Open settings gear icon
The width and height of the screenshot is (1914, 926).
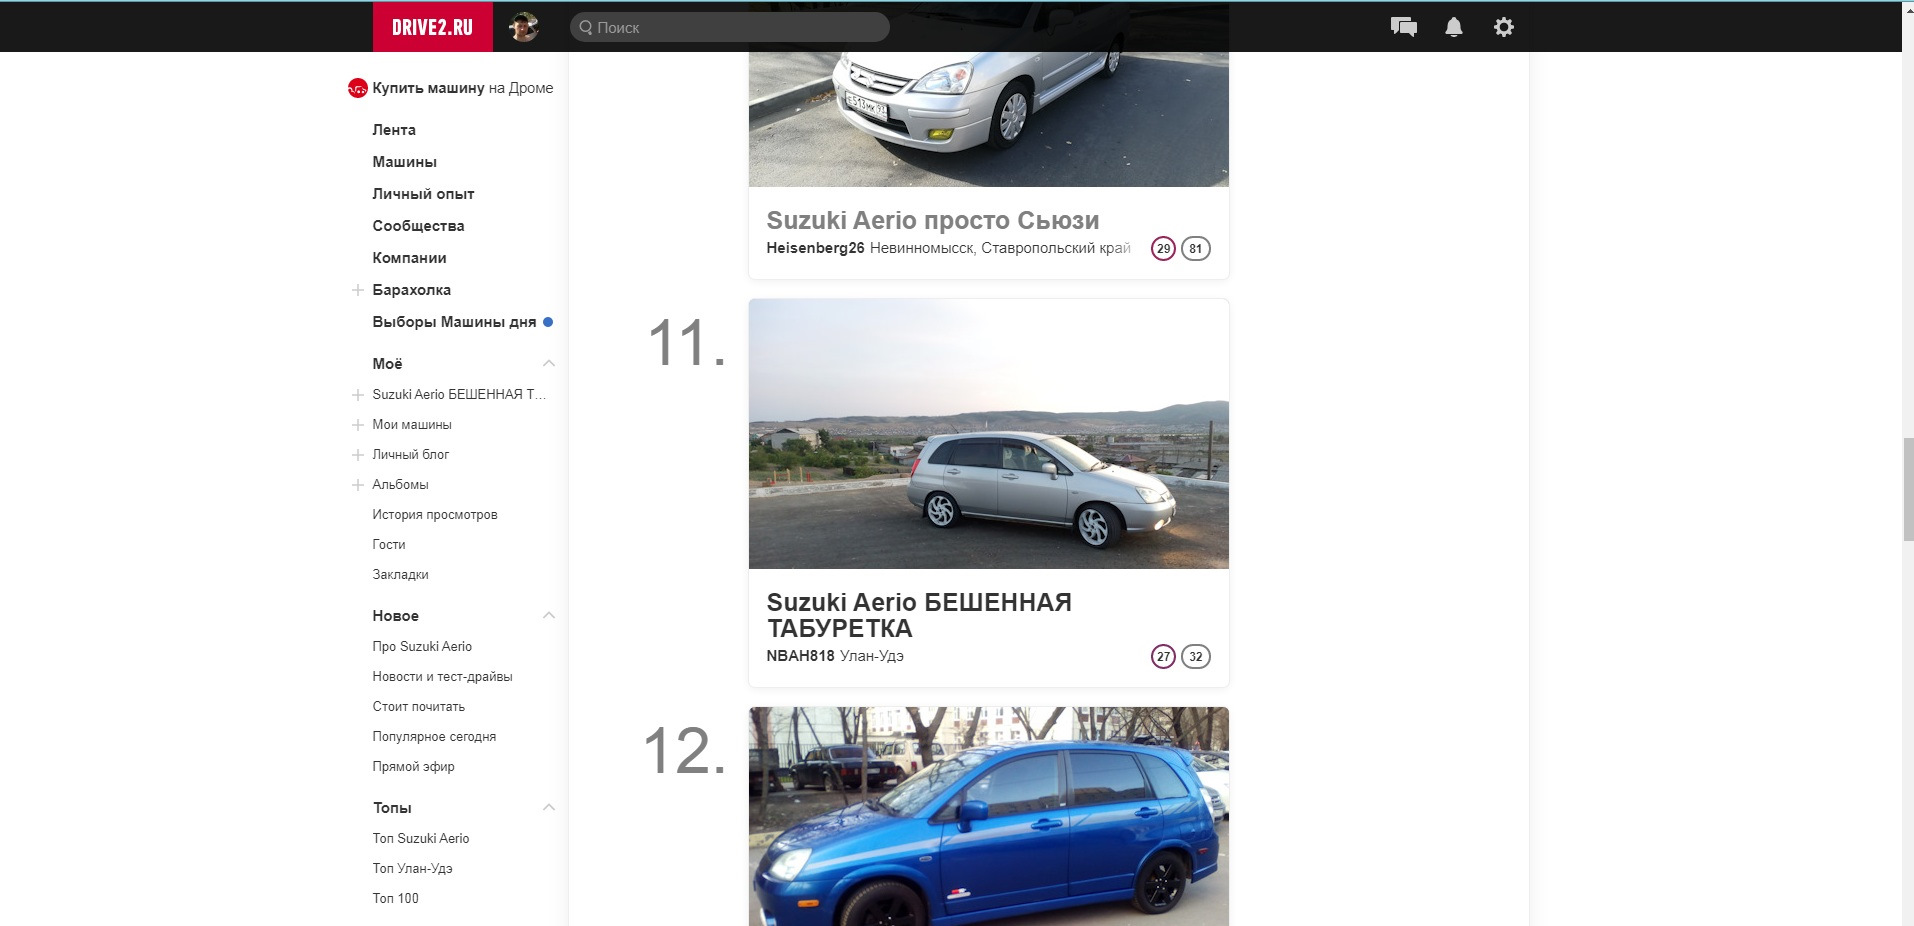pos(1504,27)
